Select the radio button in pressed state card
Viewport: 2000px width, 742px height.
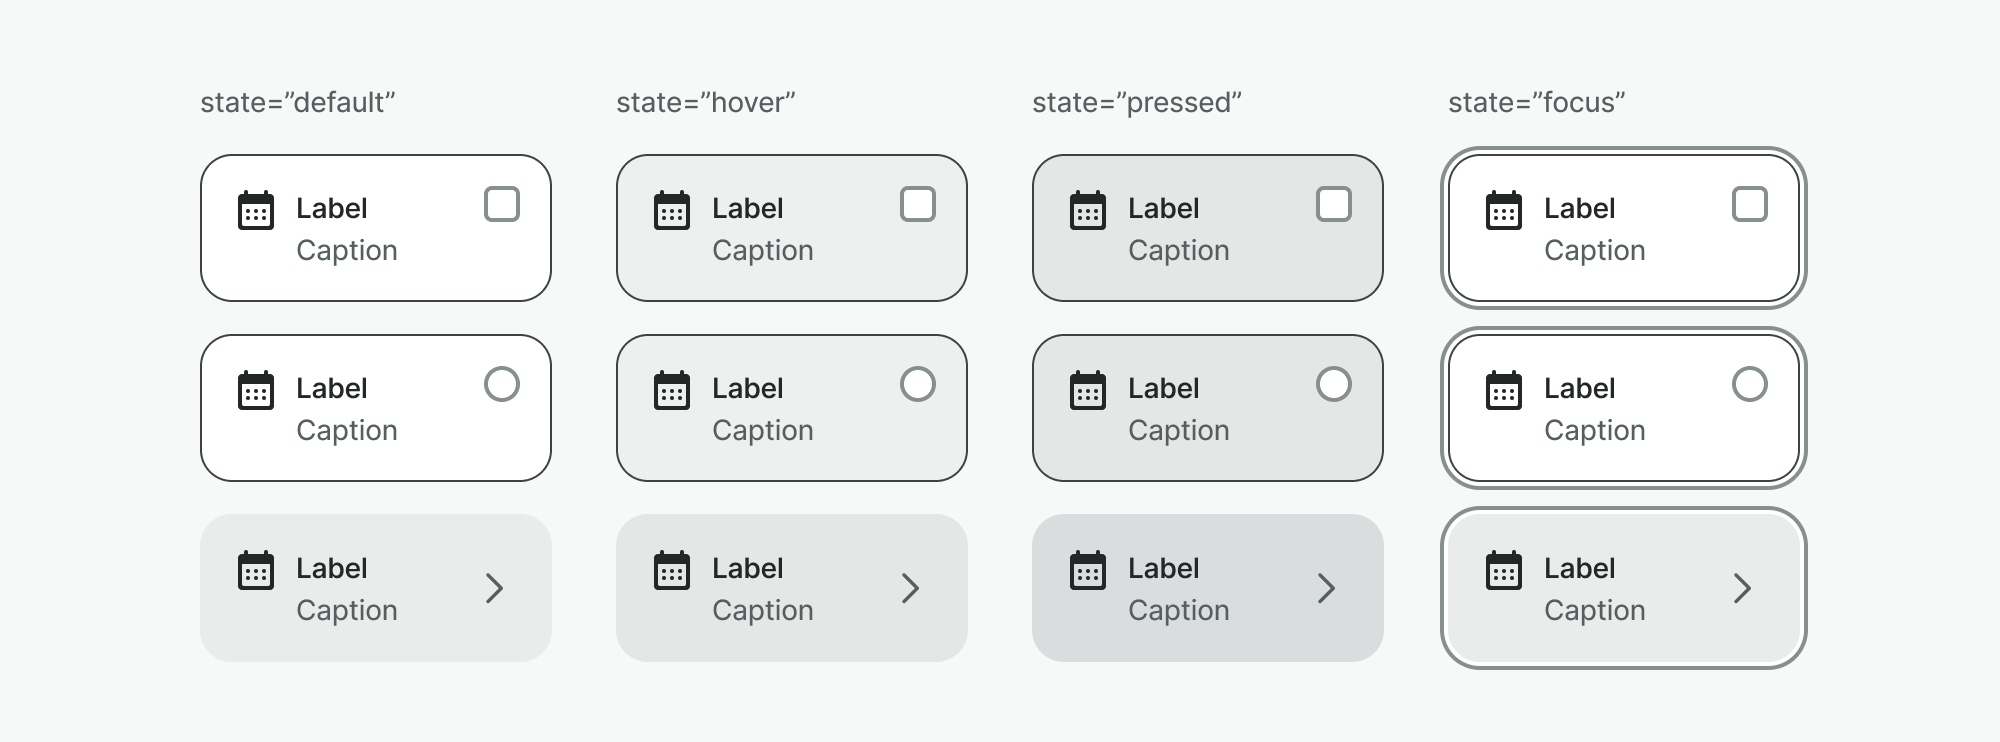tap(1334, 384)
